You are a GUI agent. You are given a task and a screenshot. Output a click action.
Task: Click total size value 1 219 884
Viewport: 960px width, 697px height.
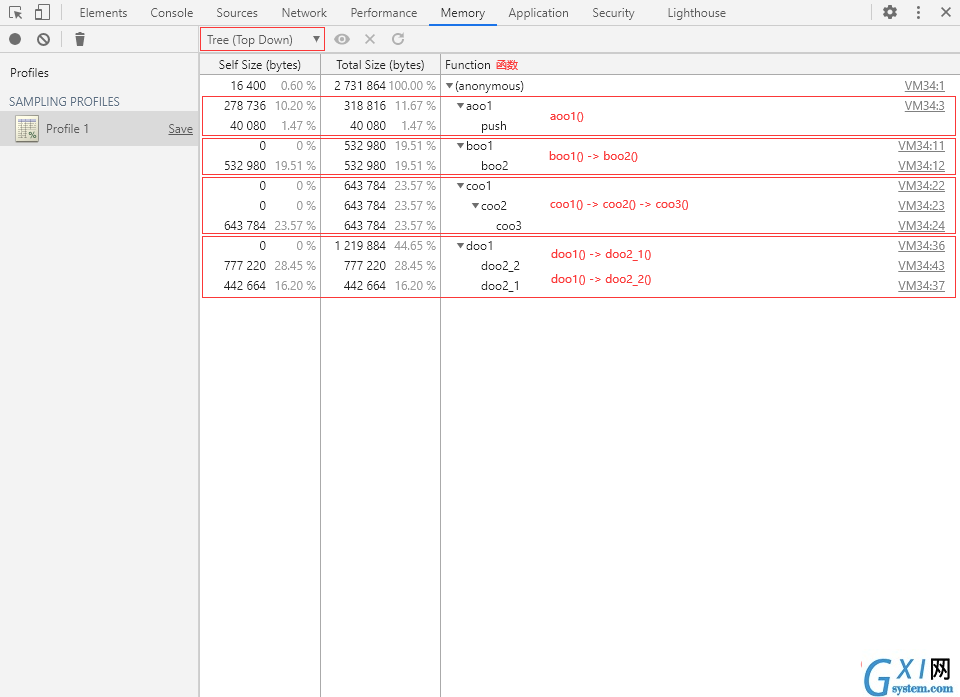tap(360, 246)
